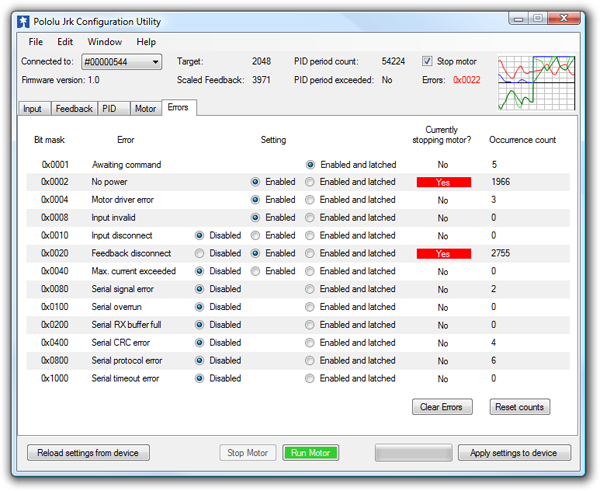This screenshot has width=600, height=491.
Task: Switch to the Motor tab
Action: point(145,108)
